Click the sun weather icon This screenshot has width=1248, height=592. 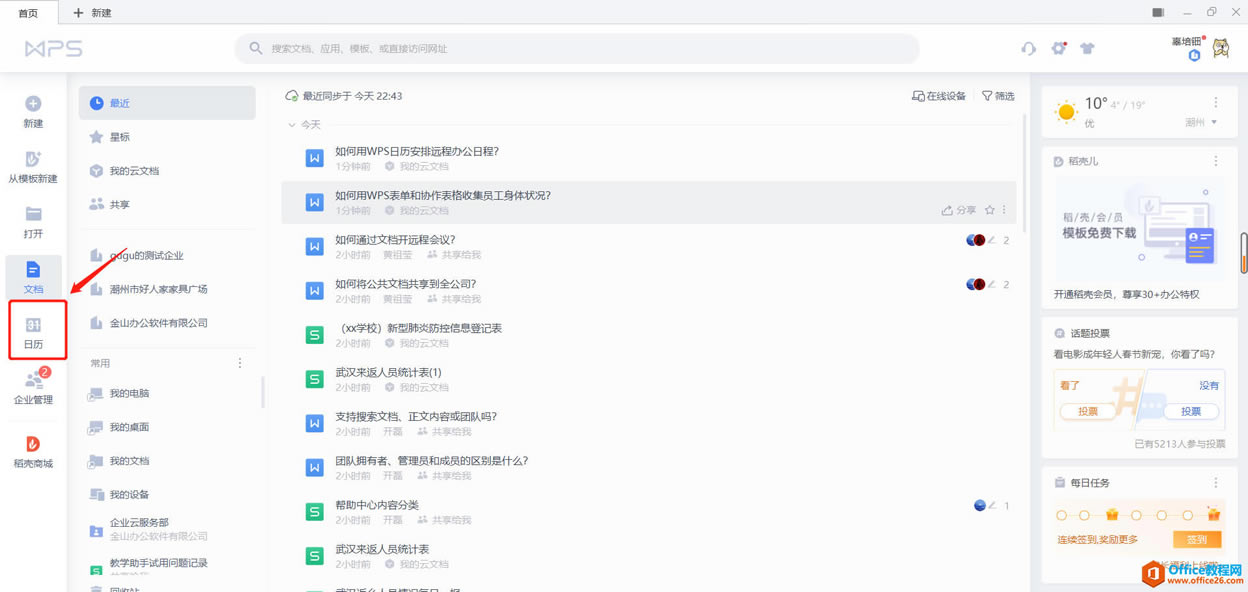(1067, 111)
